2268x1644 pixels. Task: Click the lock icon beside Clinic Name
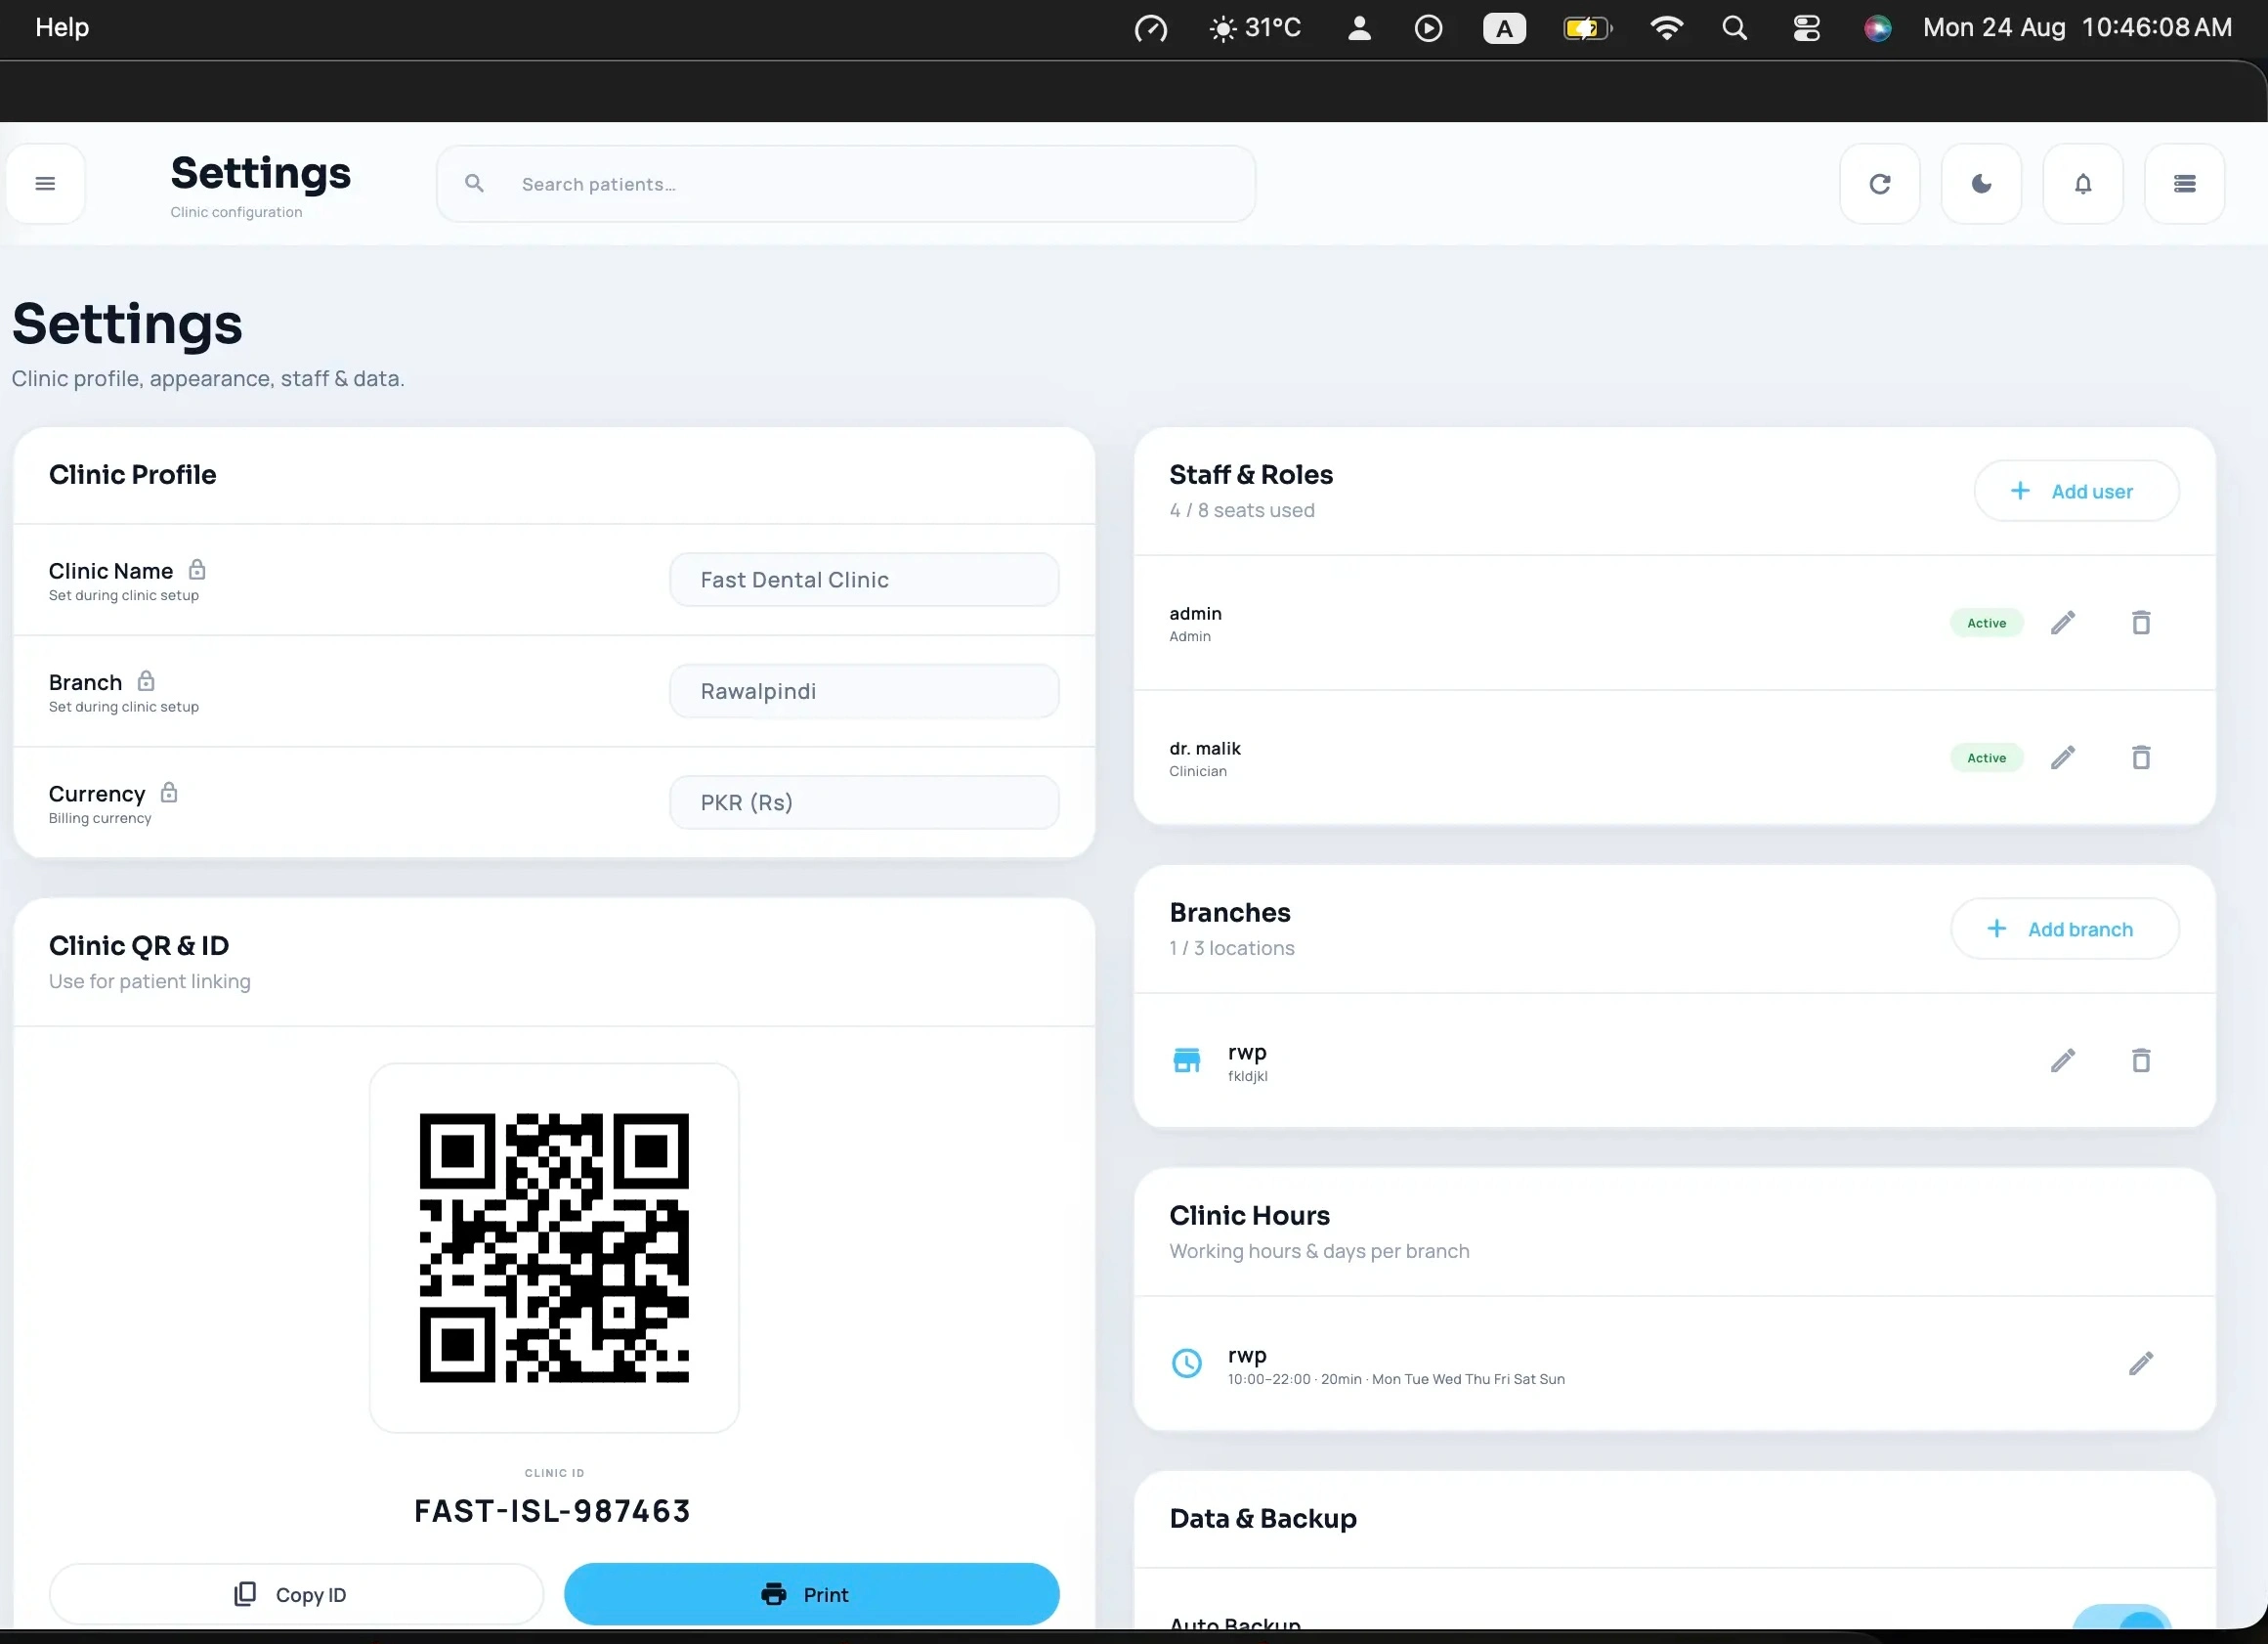point(197,570)
